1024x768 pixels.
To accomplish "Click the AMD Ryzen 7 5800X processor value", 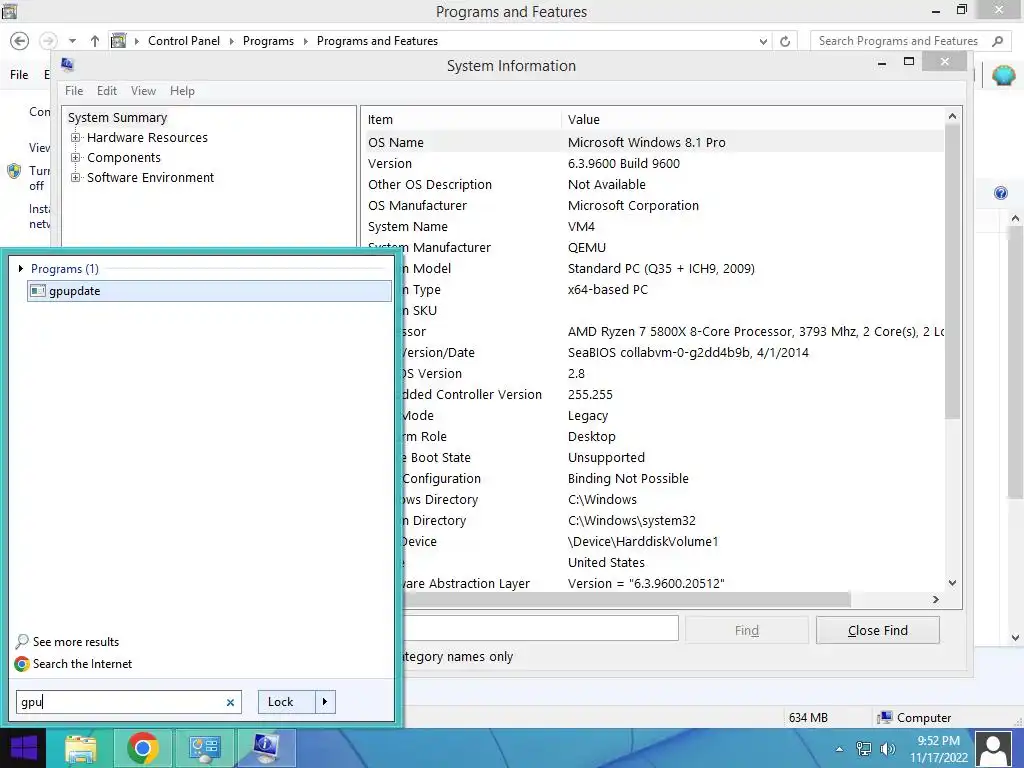I will click(x=756, y=331).
